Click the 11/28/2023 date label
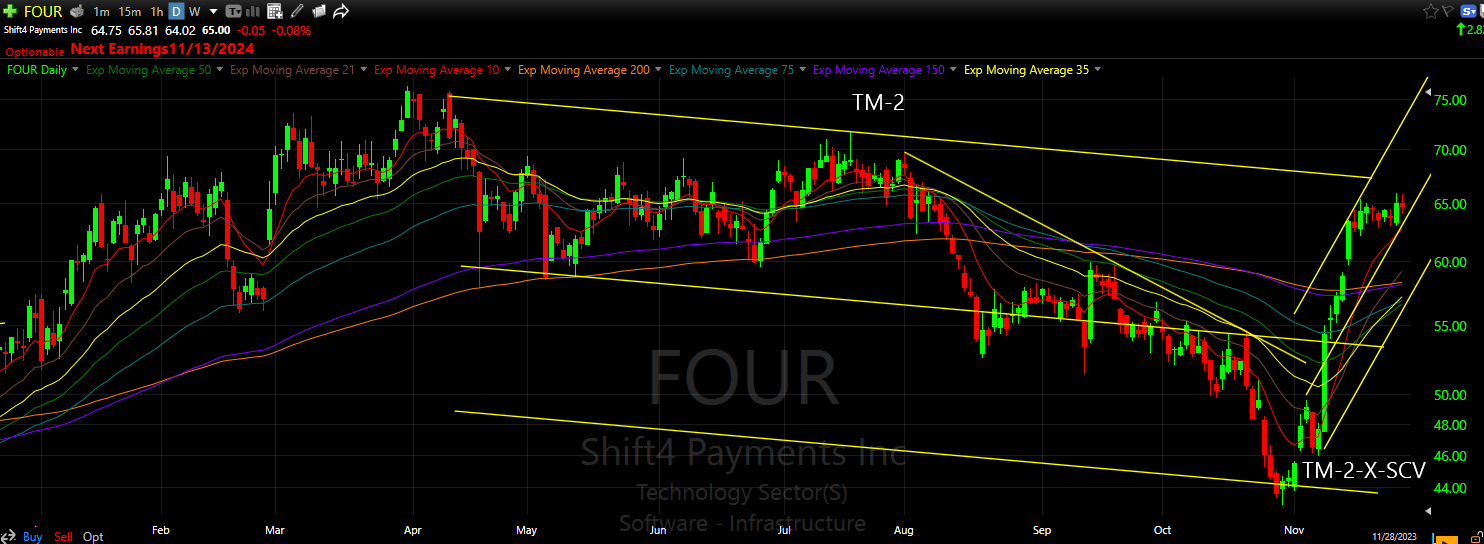The width and height of the screenshot is (1484, 544). 1394,537
